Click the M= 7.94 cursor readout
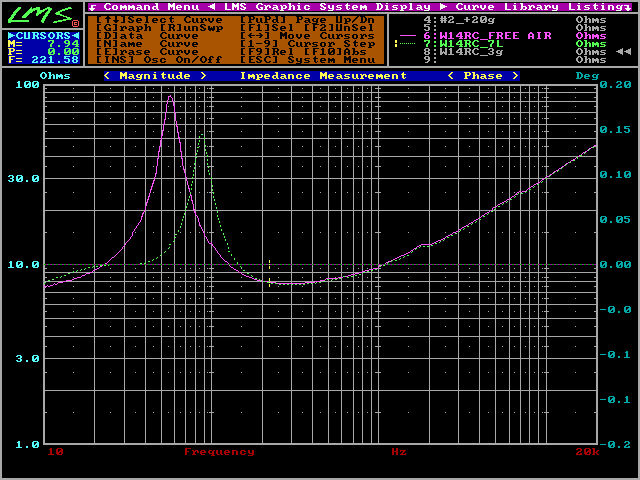The image size is (640, 480). click(x=43, y=44)
